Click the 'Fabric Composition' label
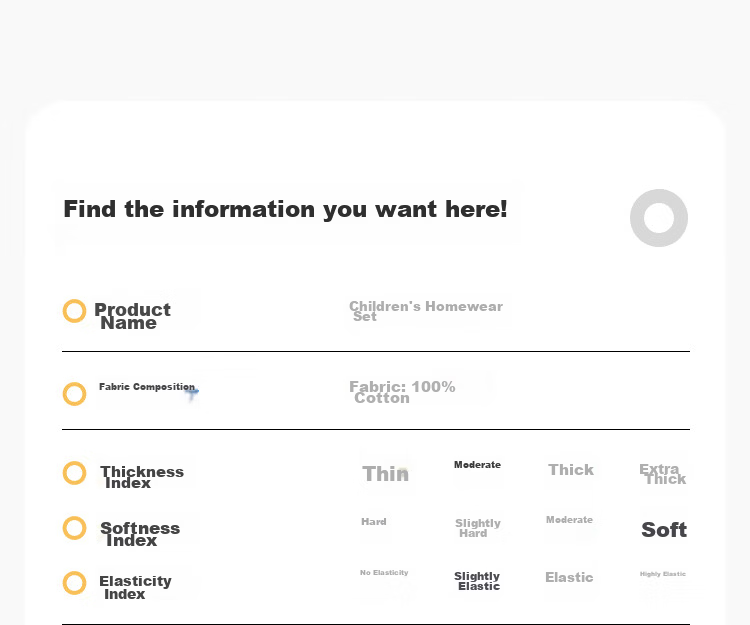 pos(147,386)
